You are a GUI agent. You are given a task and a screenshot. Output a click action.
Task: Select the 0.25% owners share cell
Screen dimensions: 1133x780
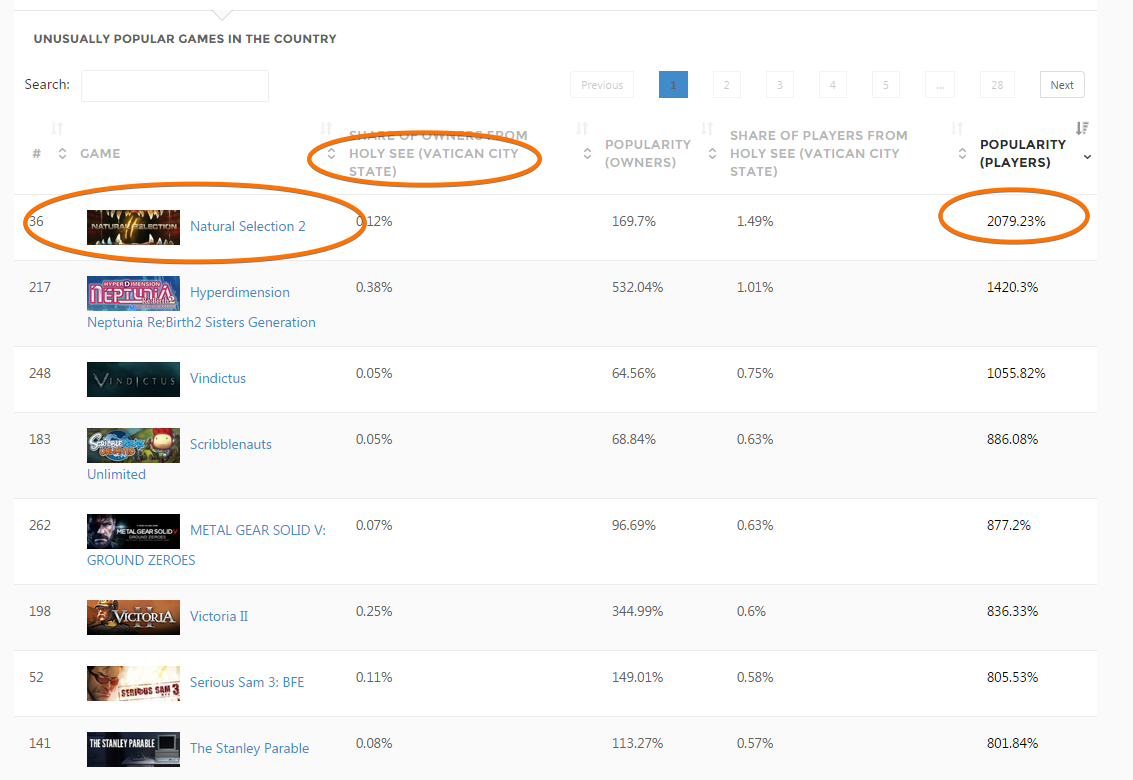[374, 611]
